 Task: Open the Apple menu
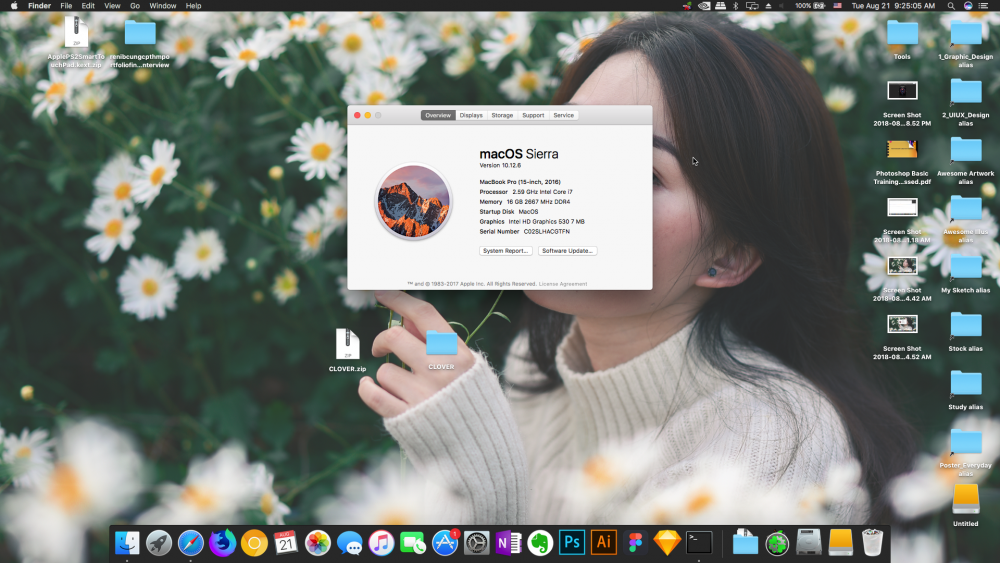(x=14, y=6)
